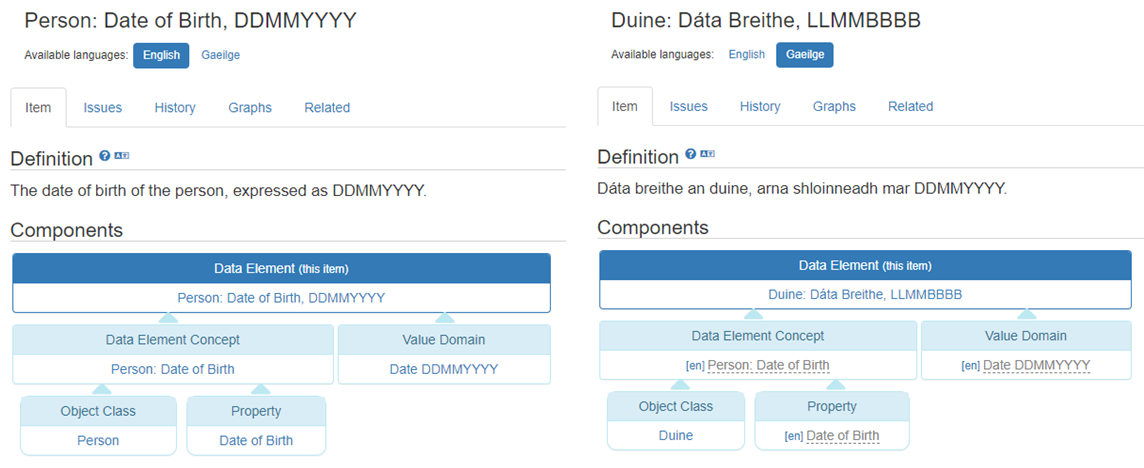This screenshot has width=1144, height=468.
Task: Open the [en] Date DDMMYYYY value domain link
Action: click(1027, 365)
